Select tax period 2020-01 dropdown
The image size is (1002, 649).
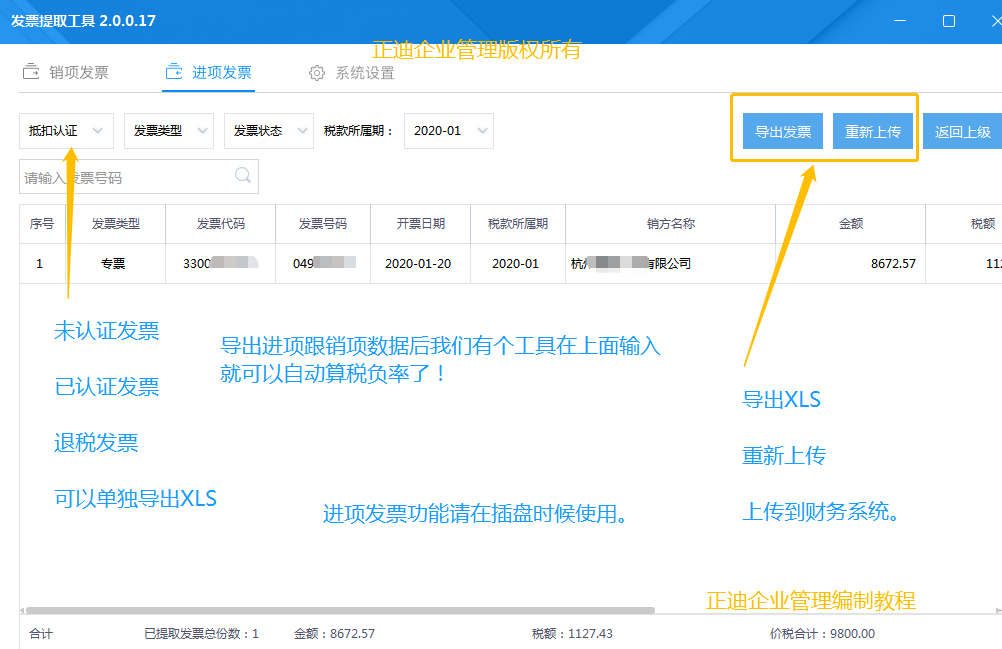pyautogui.click(x=448, y=131)
